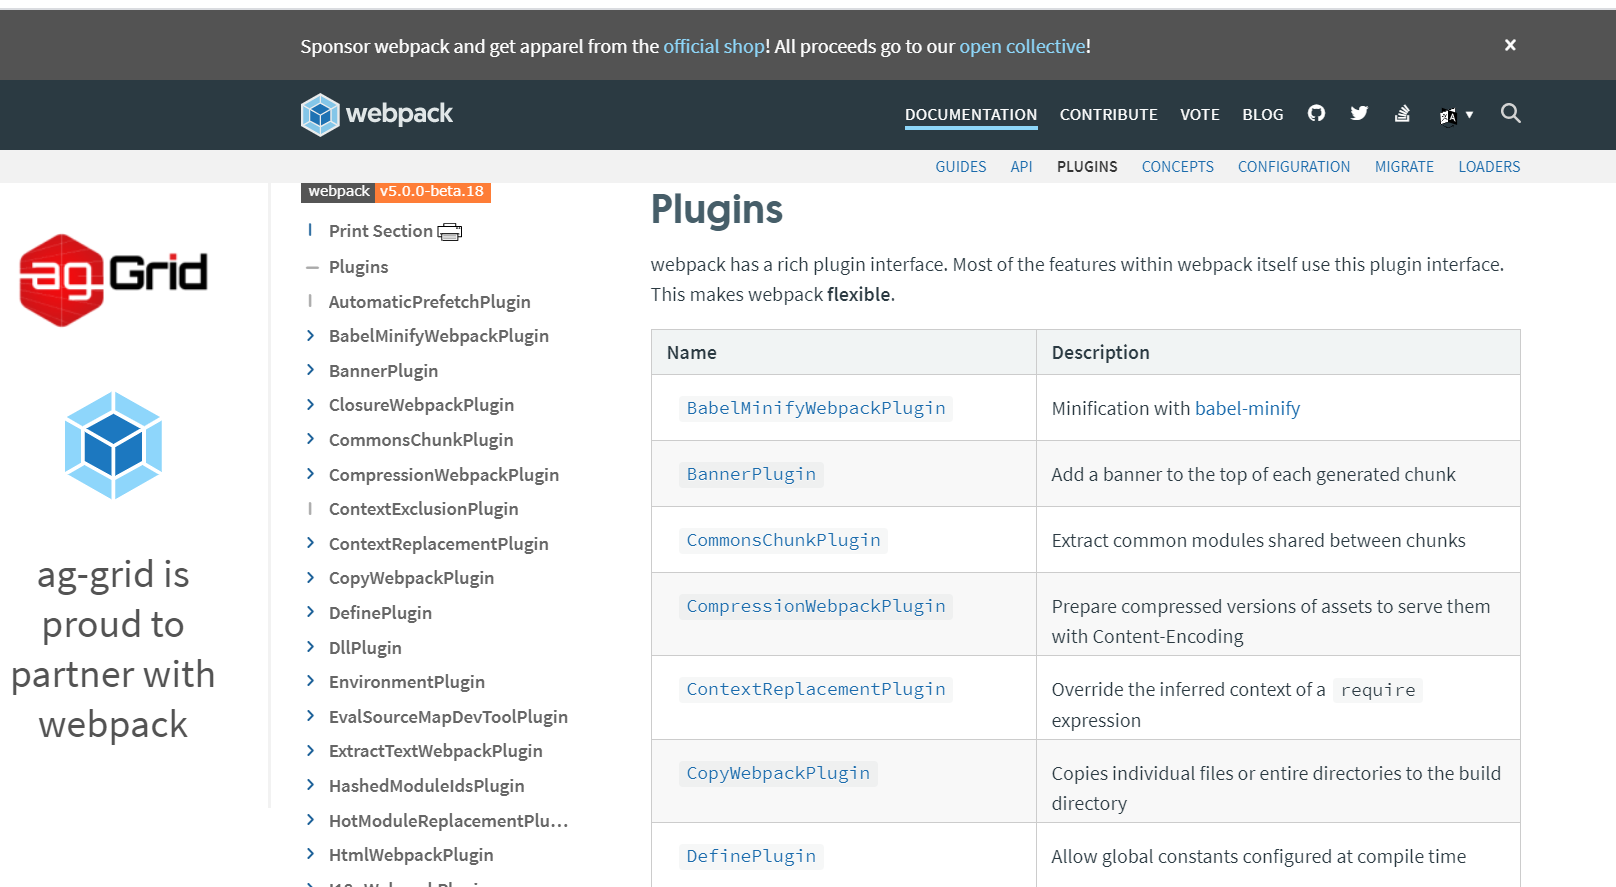Expand CopyWebpackPlugin sidebar chevron
Screen dimensions: 1616x887
click(310, 578)
